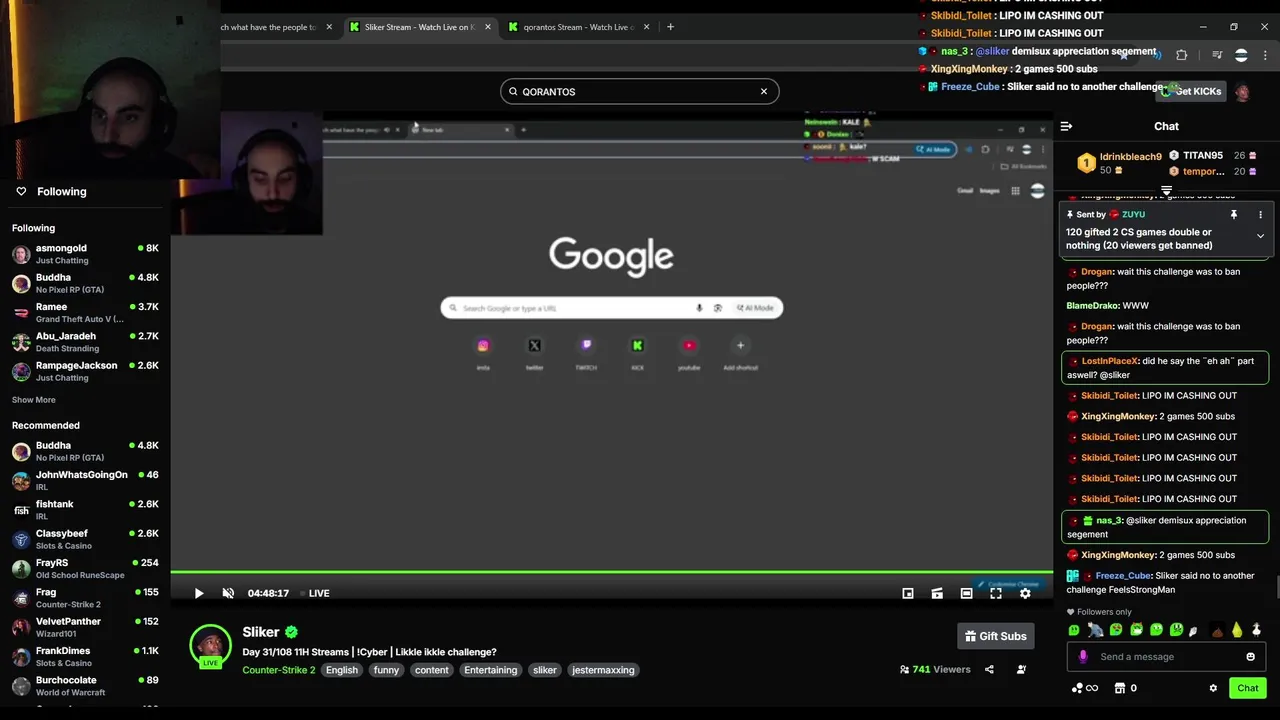Image resolution: width=1280 pixels, height=720 pixels.
Task: Open VelvetPanther recommended channel
Action: coord(85,627)
